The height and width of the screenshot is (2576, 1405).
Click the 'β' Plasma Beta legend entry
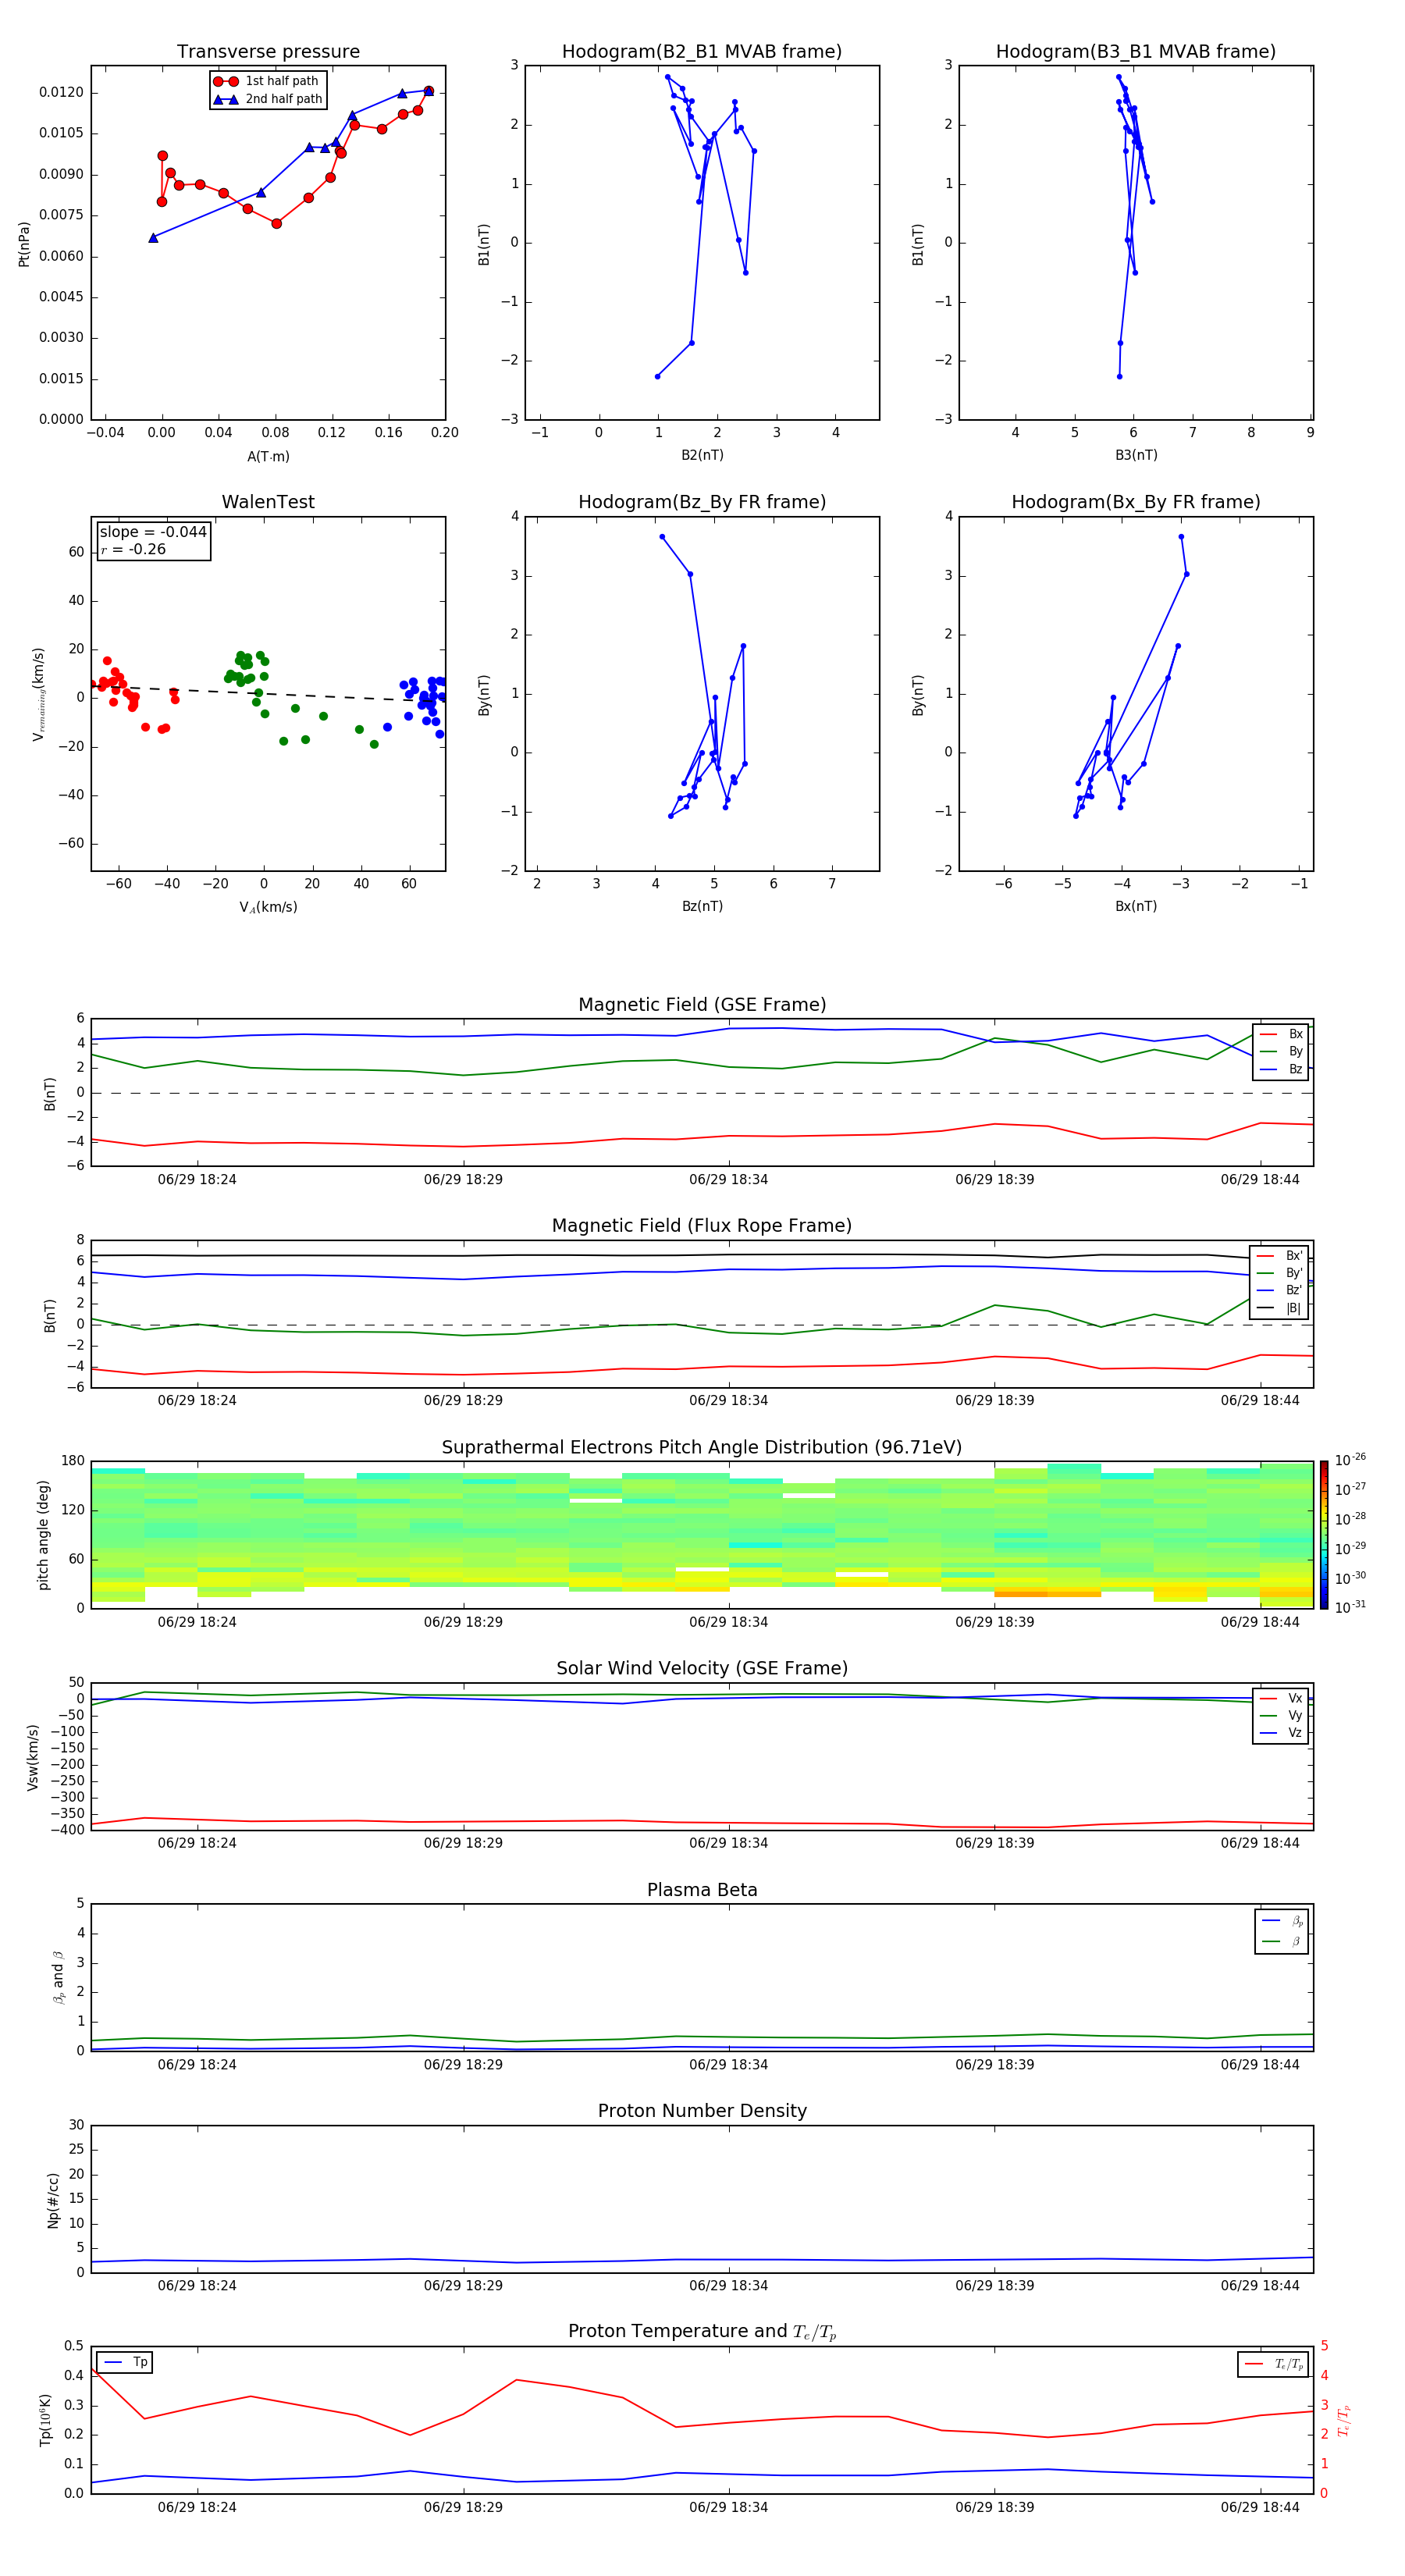pos(1282,1941)
